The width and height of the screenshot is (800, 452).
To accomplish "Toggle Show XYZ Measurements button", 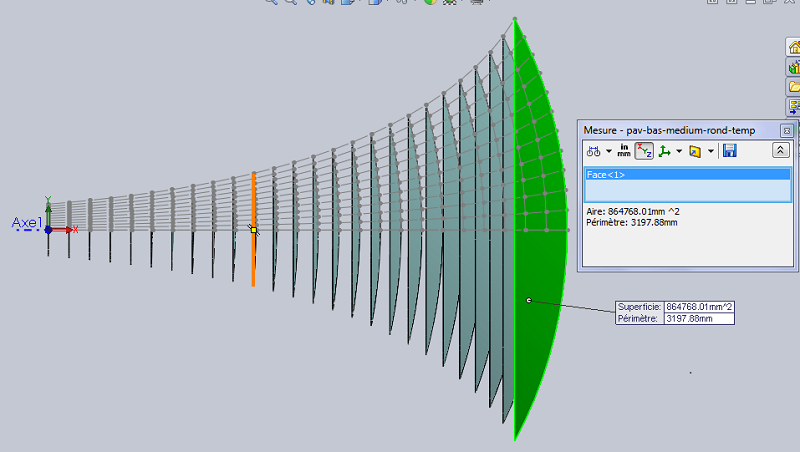I will pos(644,151).
